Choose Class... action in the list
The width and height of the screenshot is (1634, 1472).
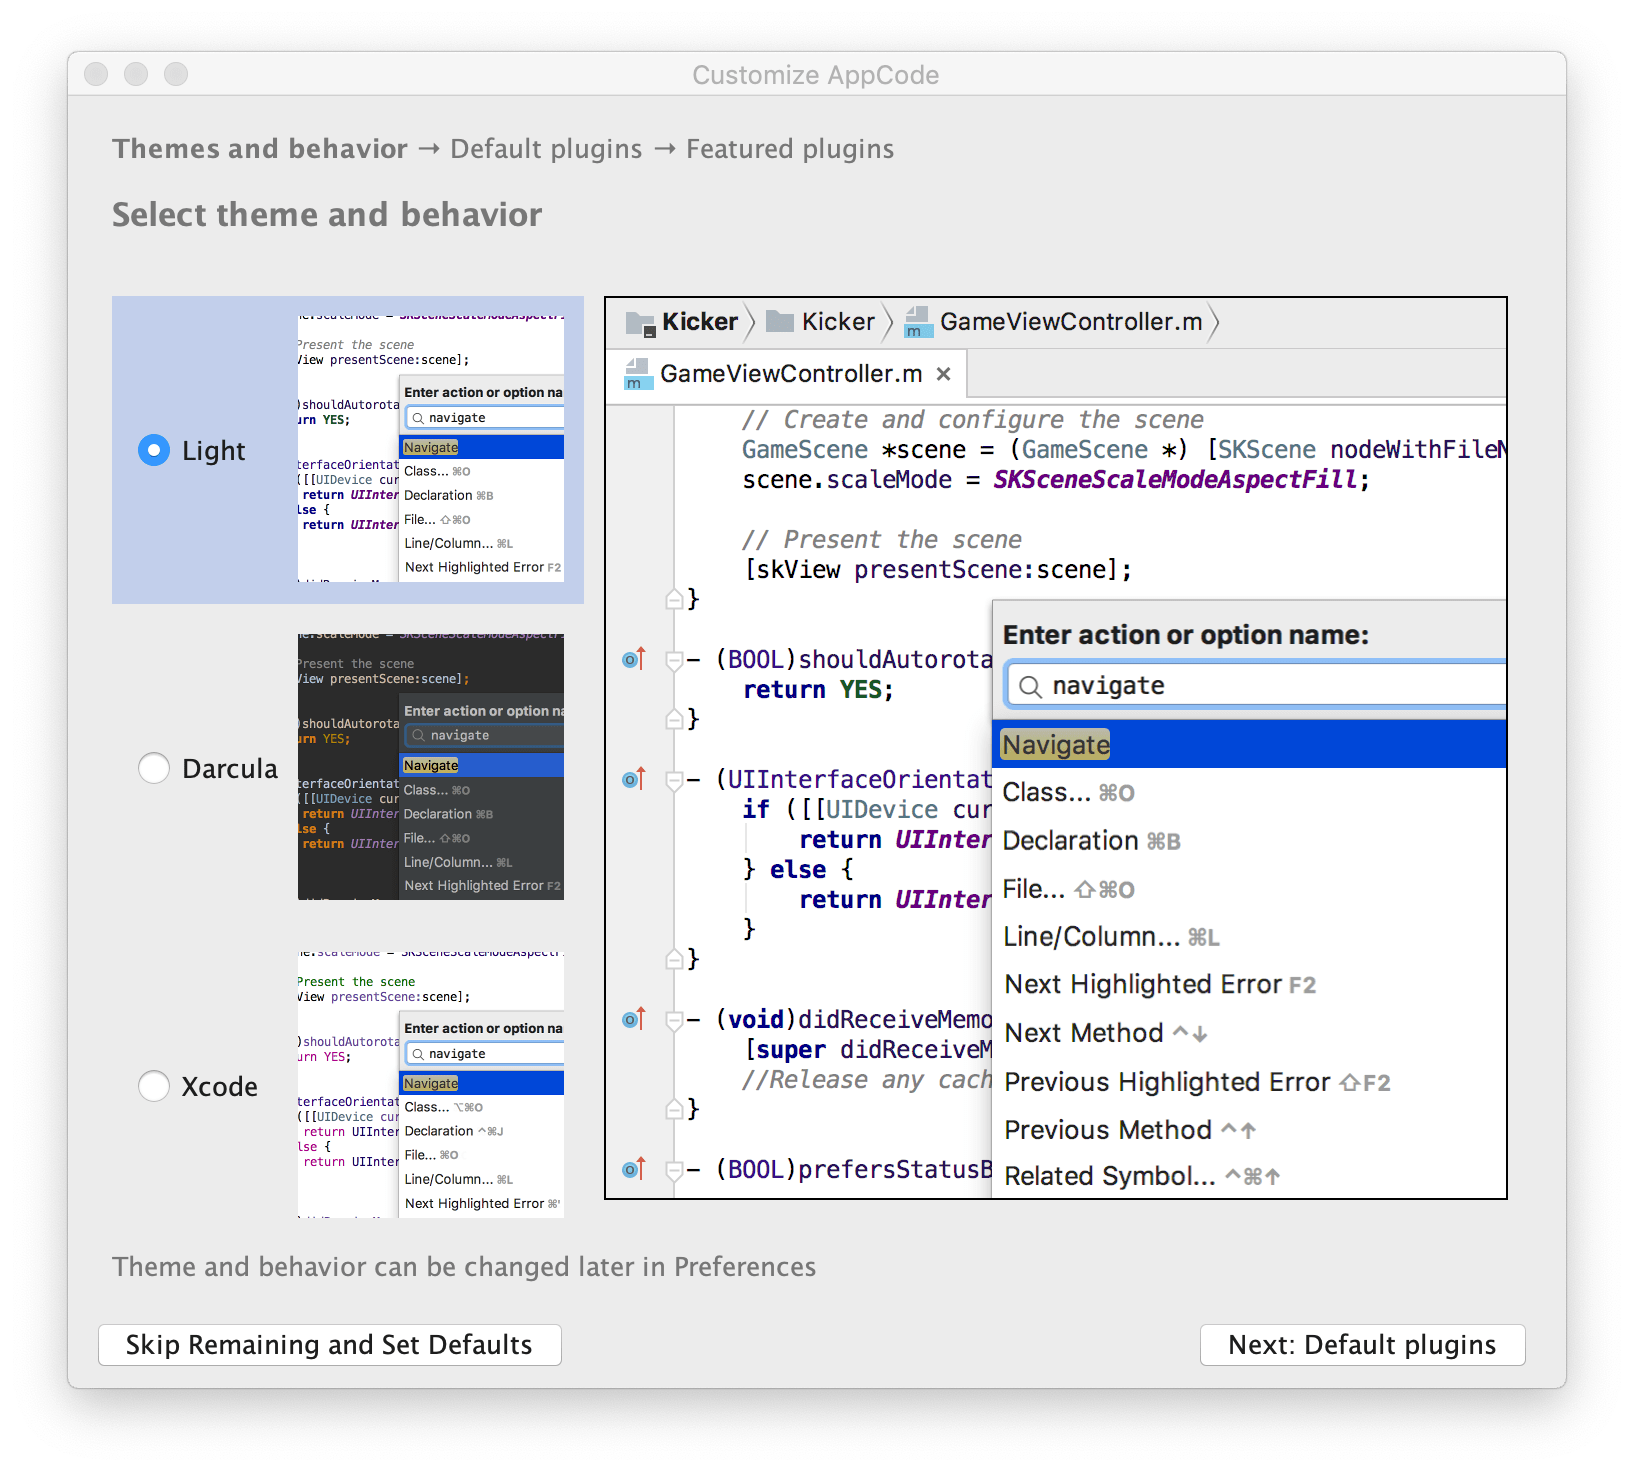tap(1249, 793)
